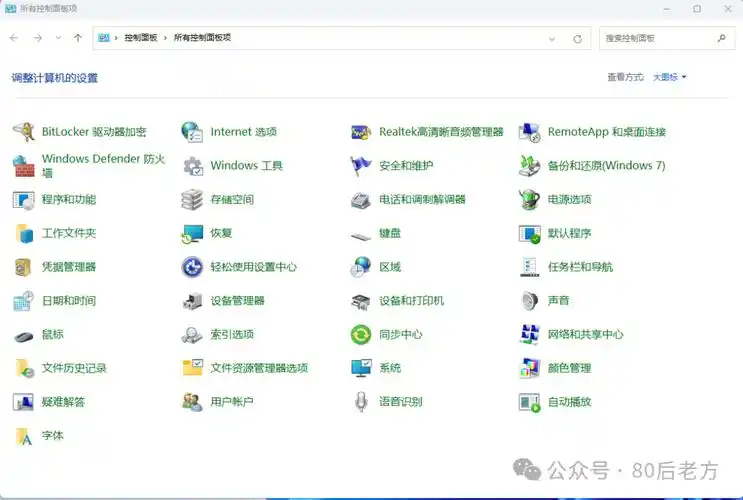Open the 语音识别 microphone icon

coord(361,402)
